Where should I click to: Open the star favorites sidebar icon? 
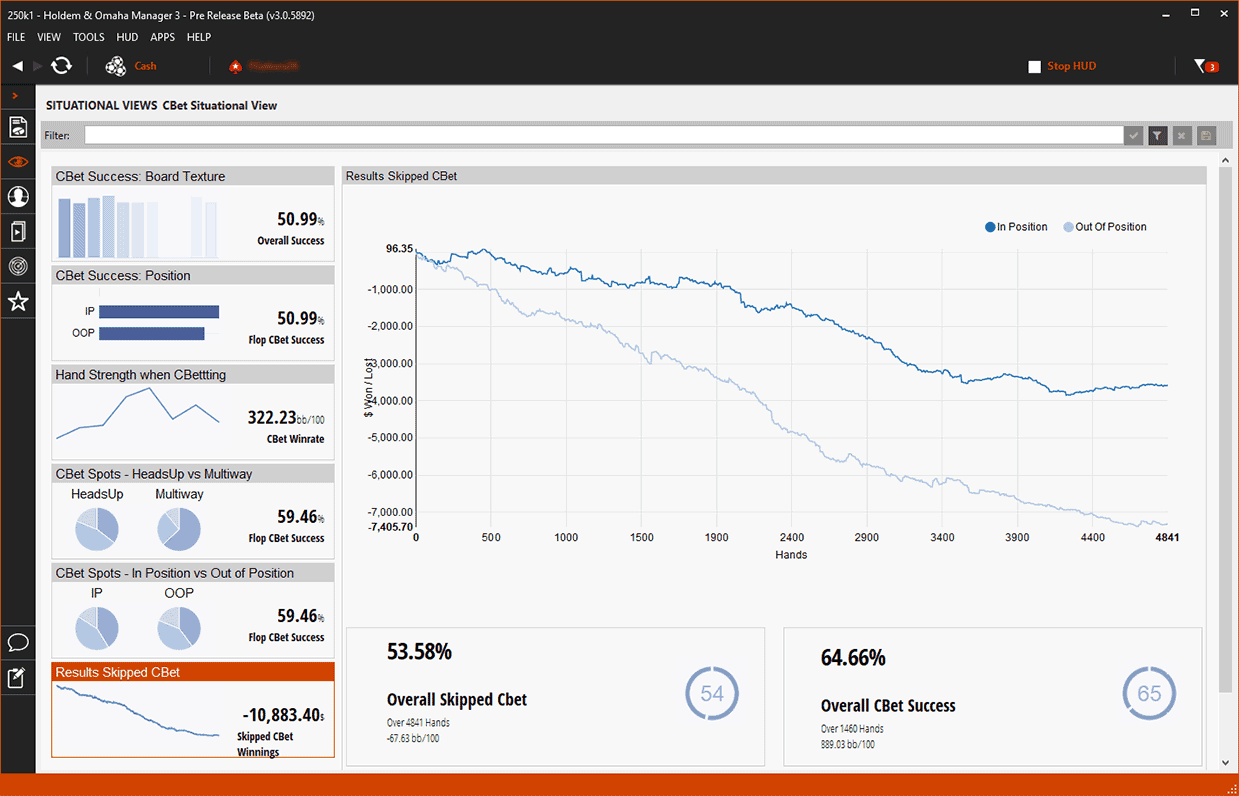[17, 301]
